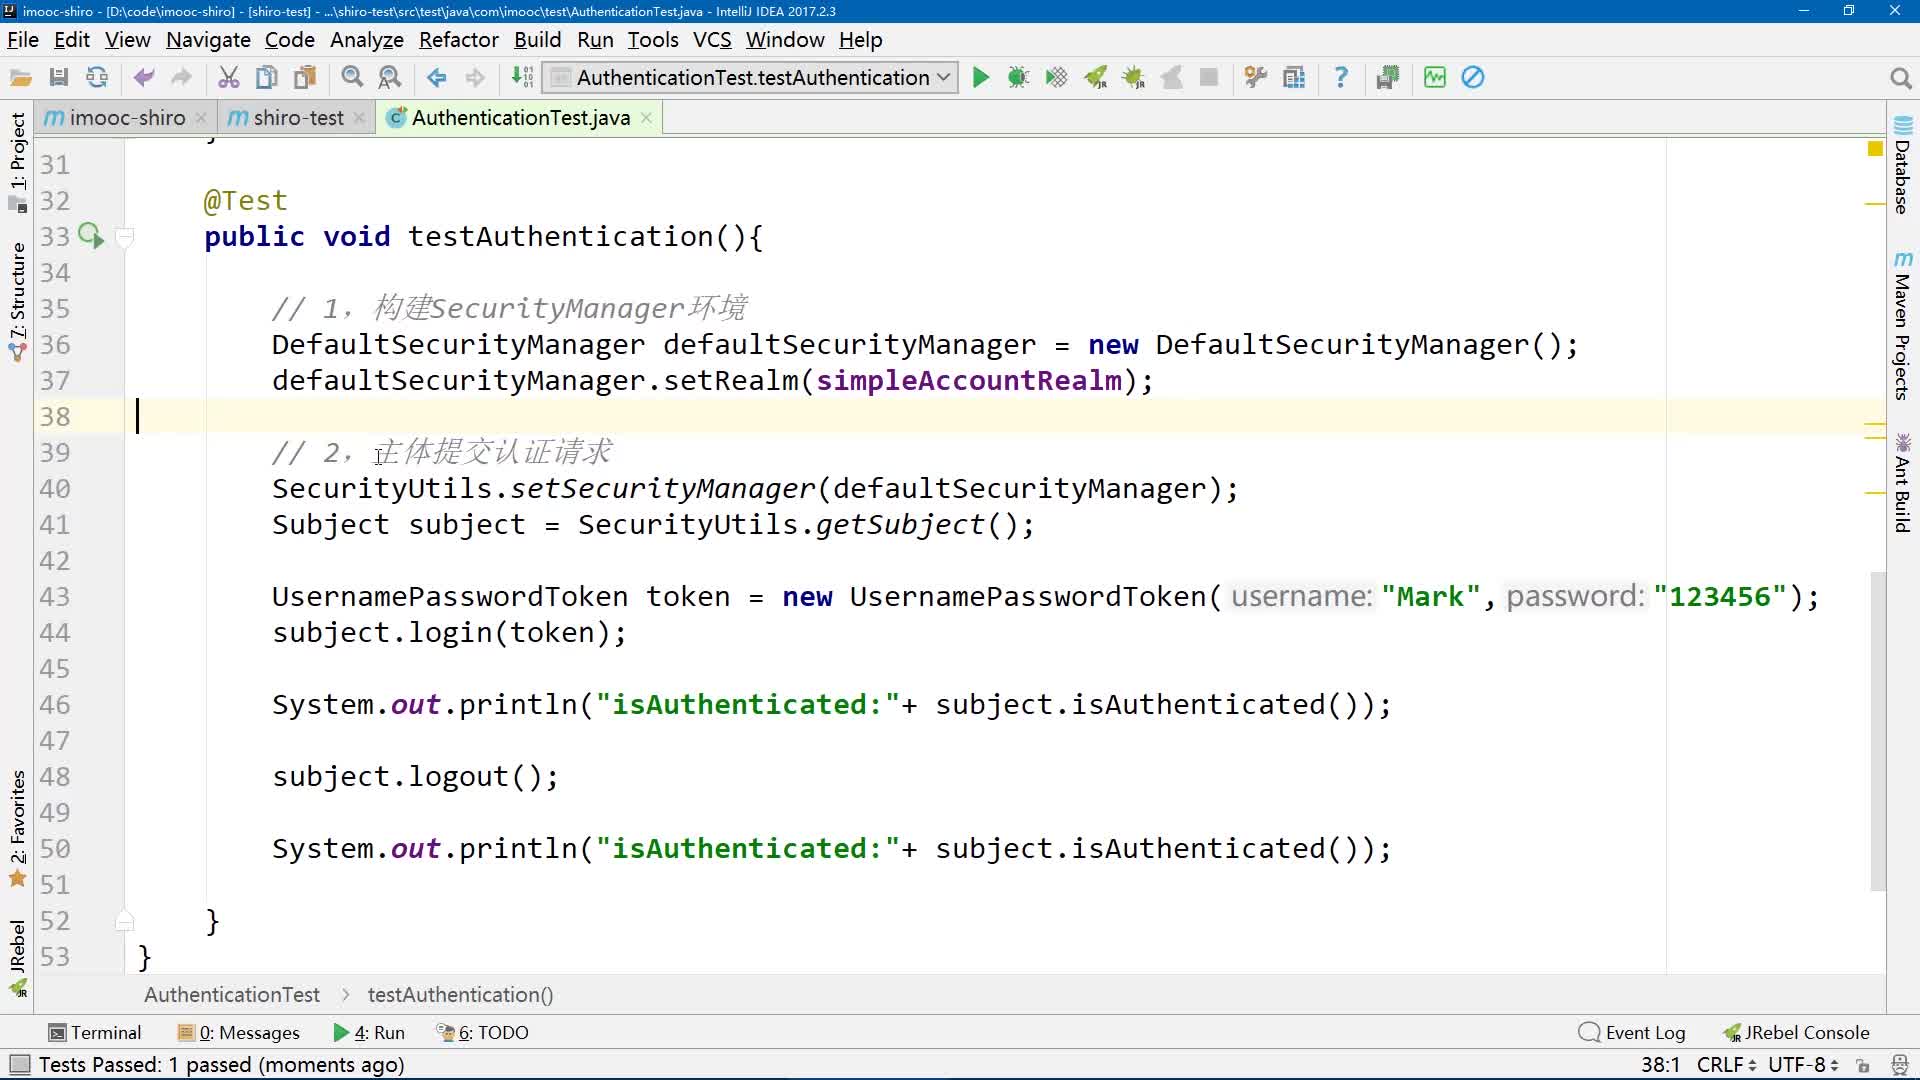Click run test gutter icon at line 33

pyautogui.click(x=90, y=236)
